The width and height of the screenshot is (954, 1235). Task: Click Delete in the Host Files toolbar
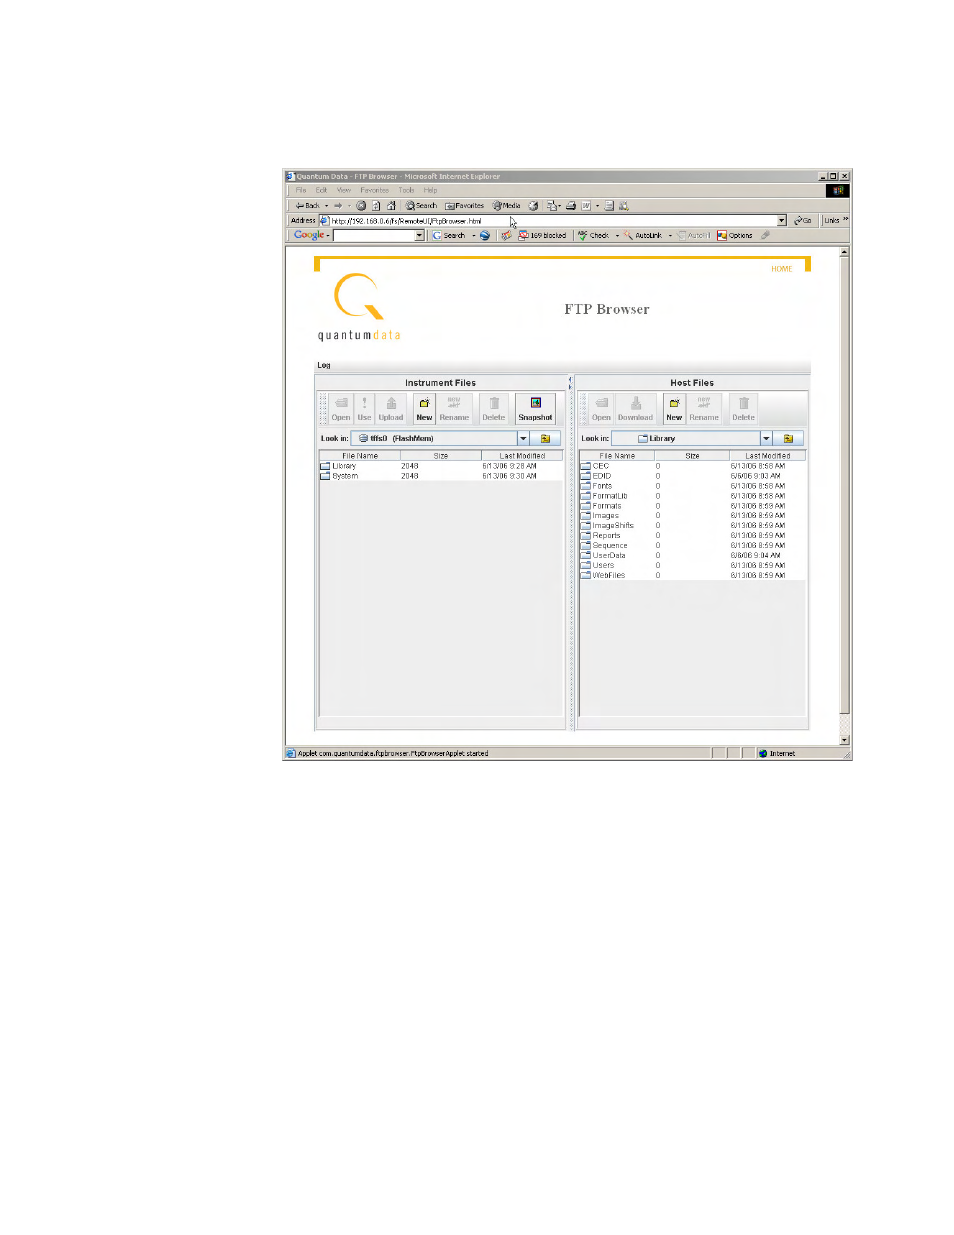pyautogui.click(x=743, y=408)
